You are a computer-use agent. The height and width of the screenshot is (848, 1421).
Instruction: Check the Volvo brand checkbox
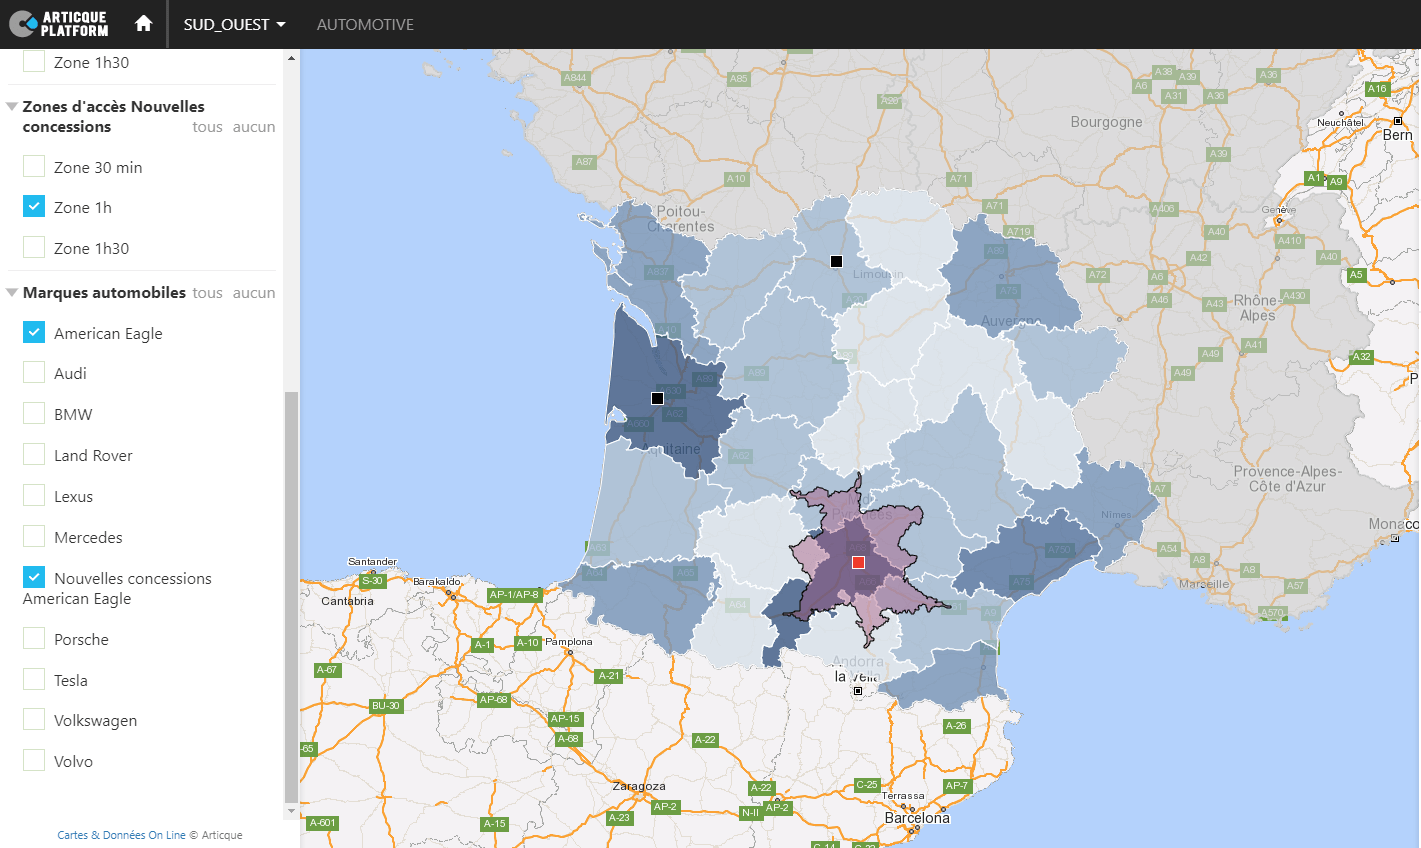(x=34, y=760)
